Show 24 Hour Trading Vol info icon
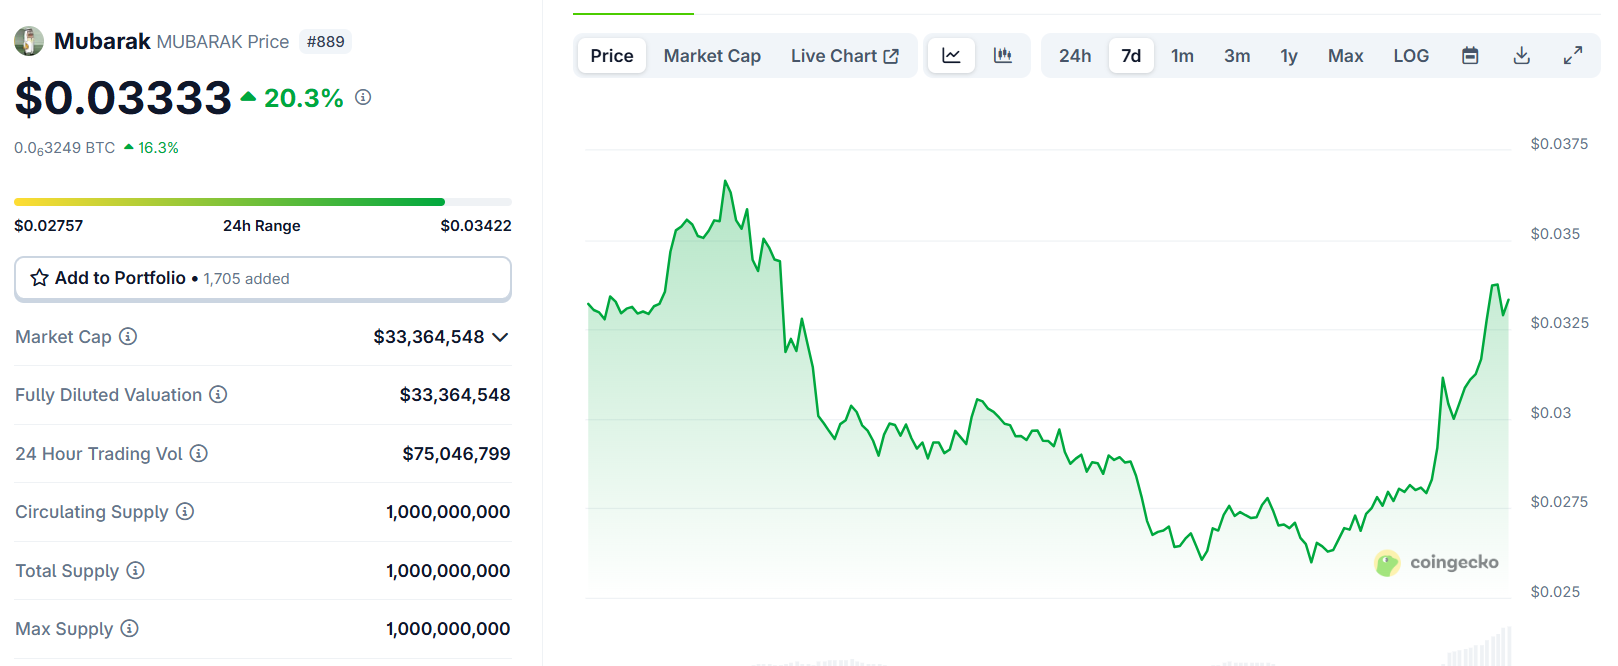 coord(199,453)
